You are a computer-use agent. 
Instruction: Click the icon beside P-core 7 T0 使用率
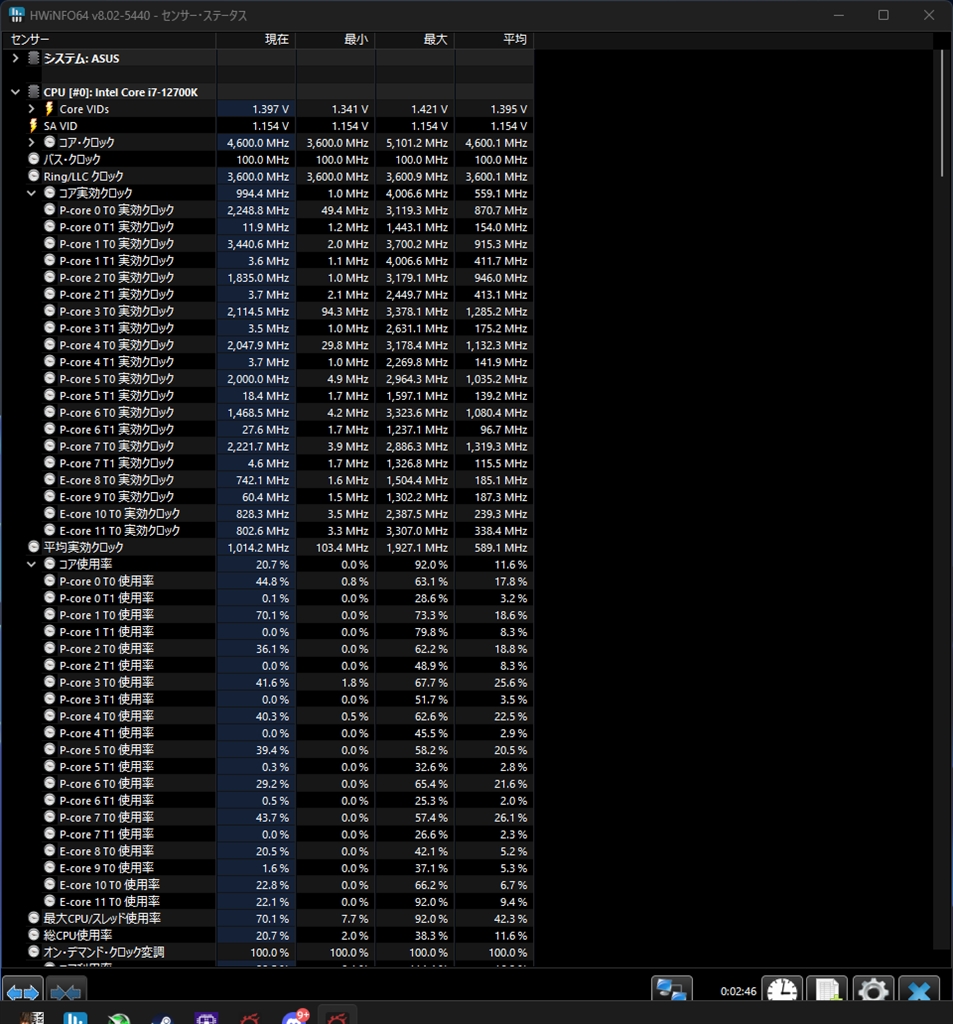click(50, 817)
